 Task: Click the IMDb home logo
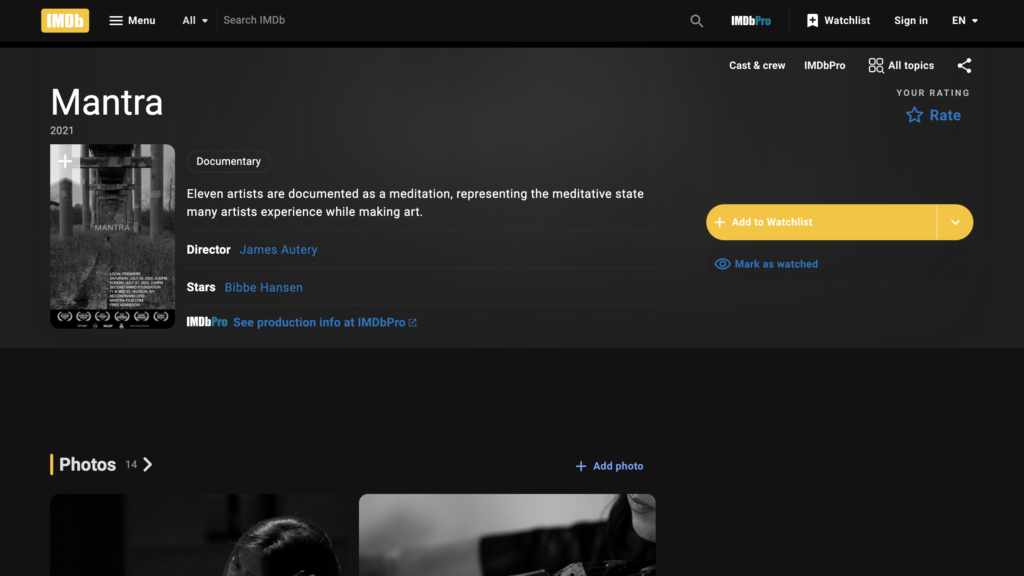(x=65, y=20)
